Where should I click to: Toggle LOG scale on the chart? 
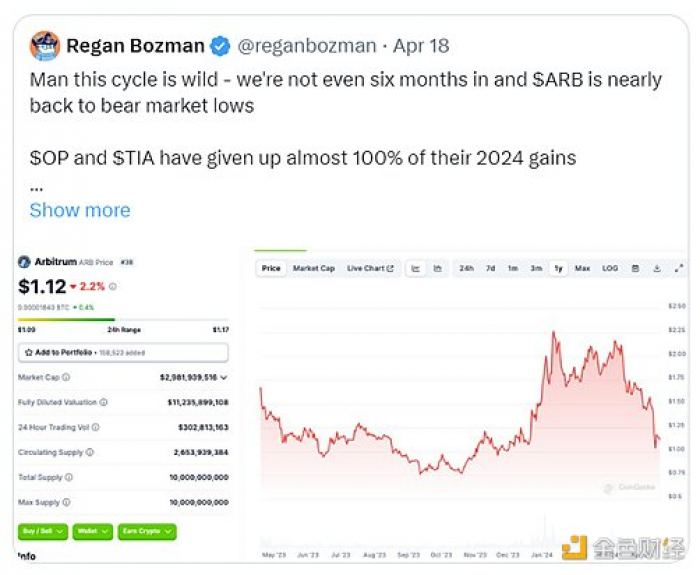pyautogui.click(x=610, y=268)
